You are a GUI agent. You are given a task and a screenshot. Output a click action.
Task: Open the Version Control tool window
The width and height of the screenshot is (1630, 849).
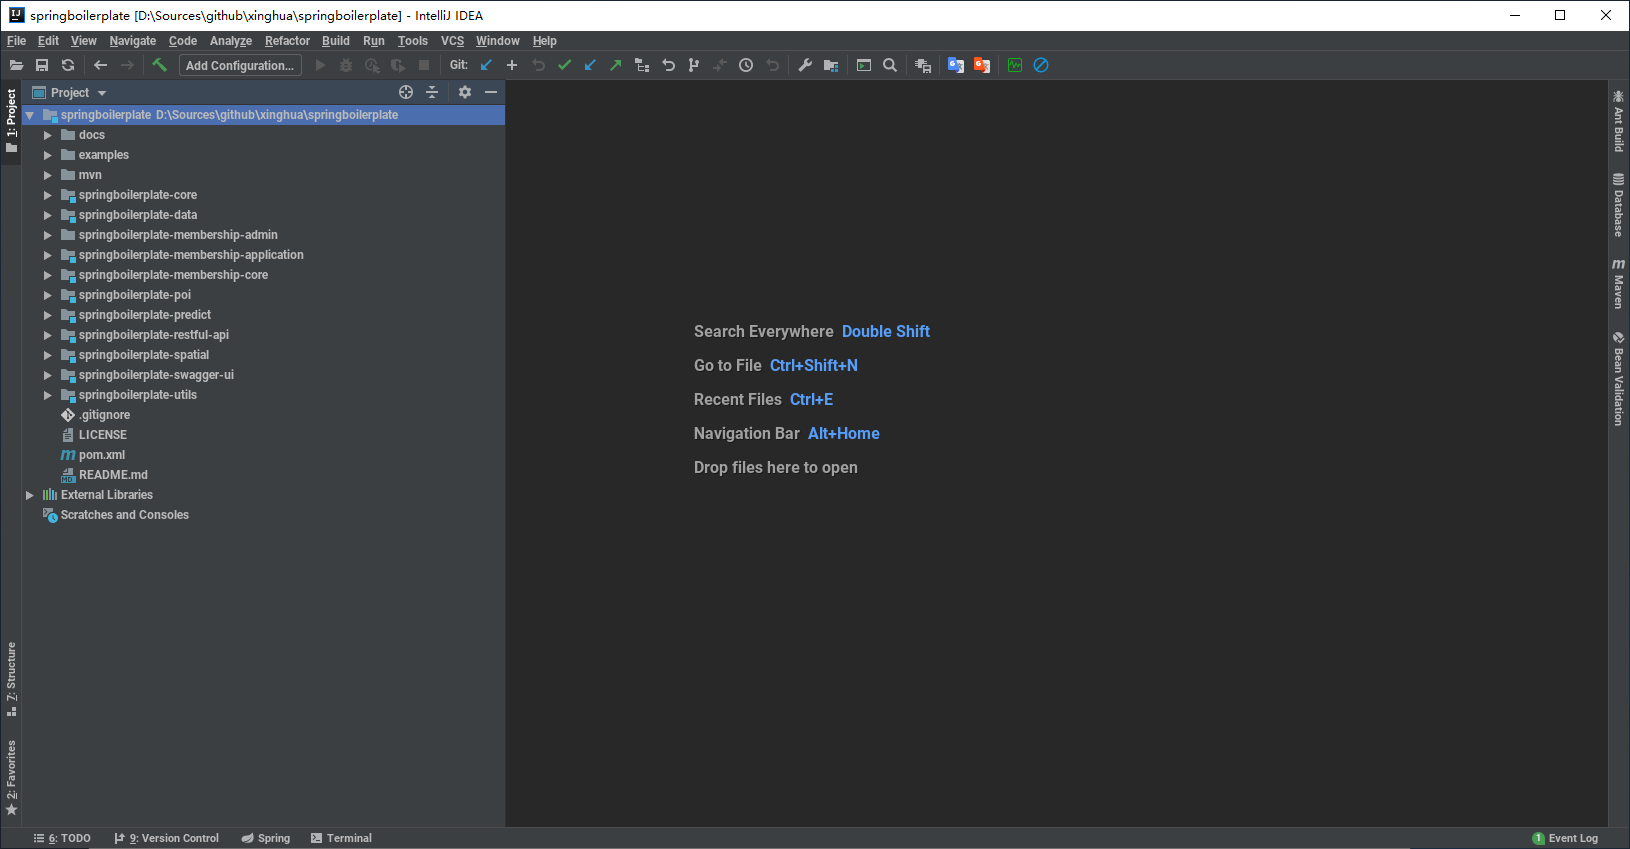tap(166, 838)
